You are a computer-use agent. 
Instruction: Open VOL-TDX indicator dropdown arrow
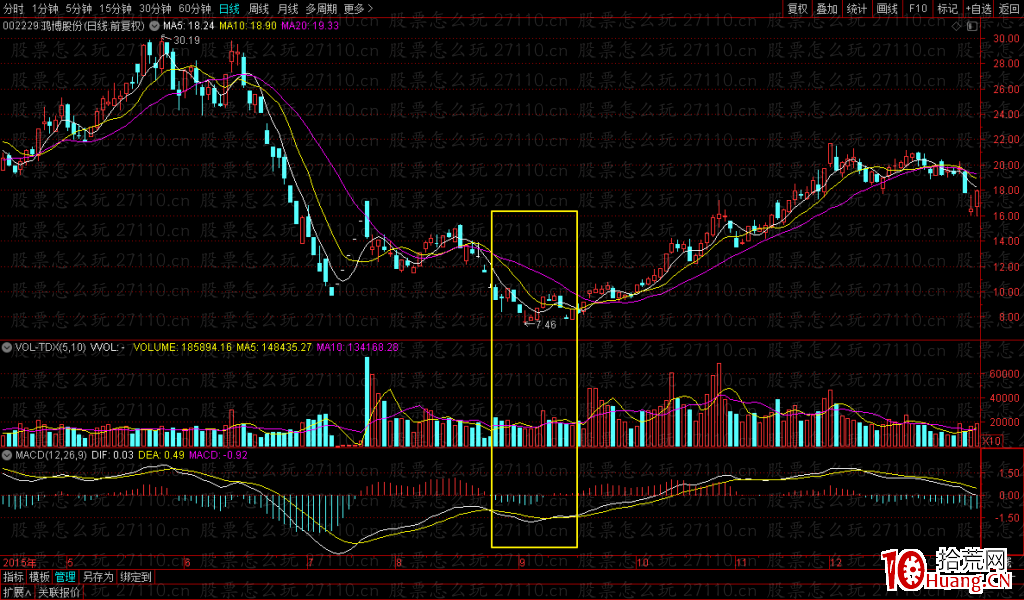7,347
